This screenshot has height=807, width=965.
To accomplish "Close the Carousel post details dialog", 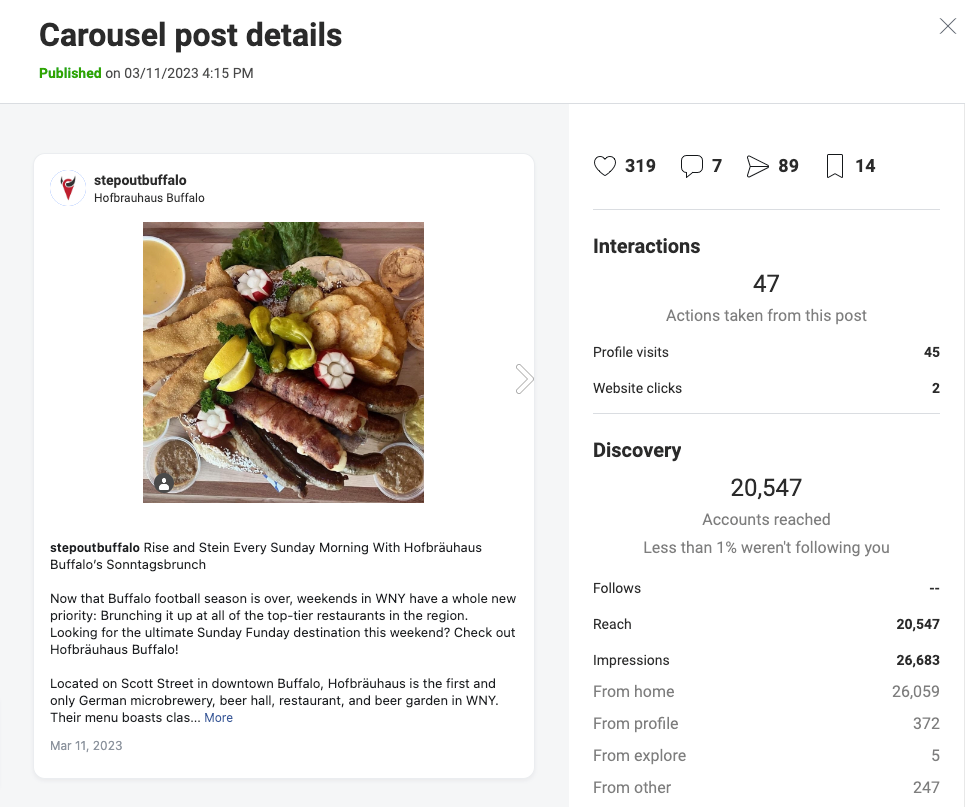I will coord(948,26).
